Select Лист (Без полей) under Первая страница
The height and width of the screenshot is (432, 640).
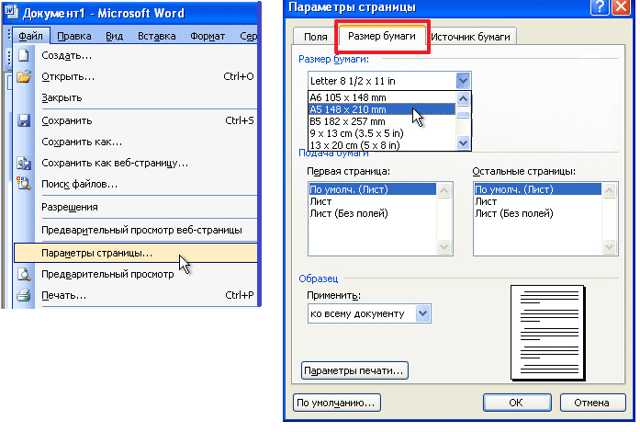point(372,213)
